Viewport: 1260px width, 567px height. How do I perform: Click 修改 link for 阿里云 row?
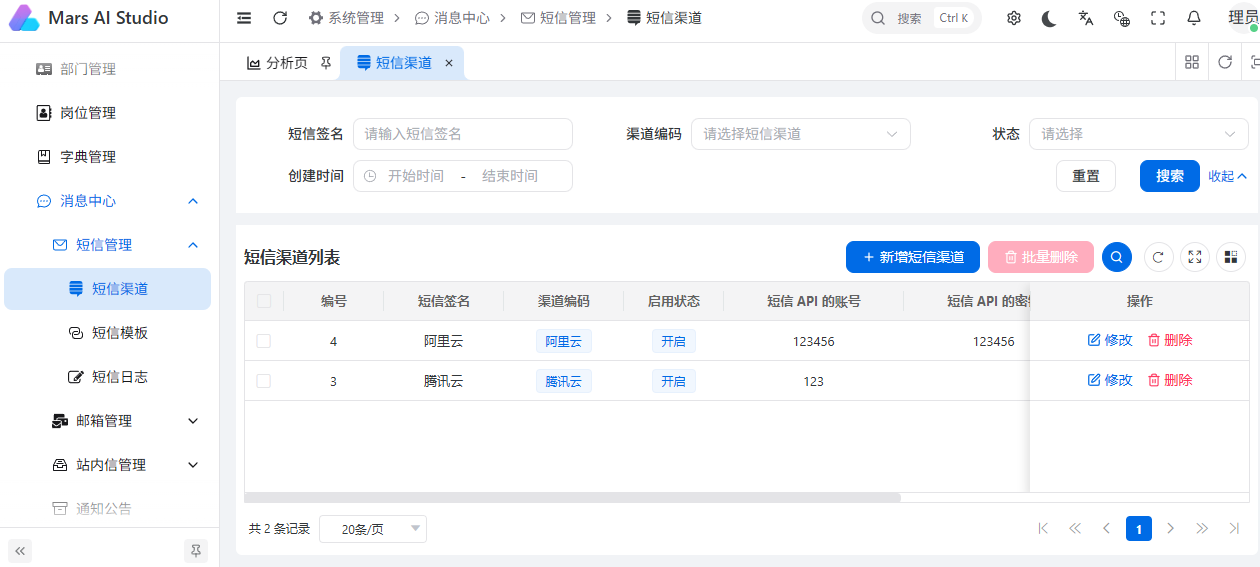[x=1110, y=340]
